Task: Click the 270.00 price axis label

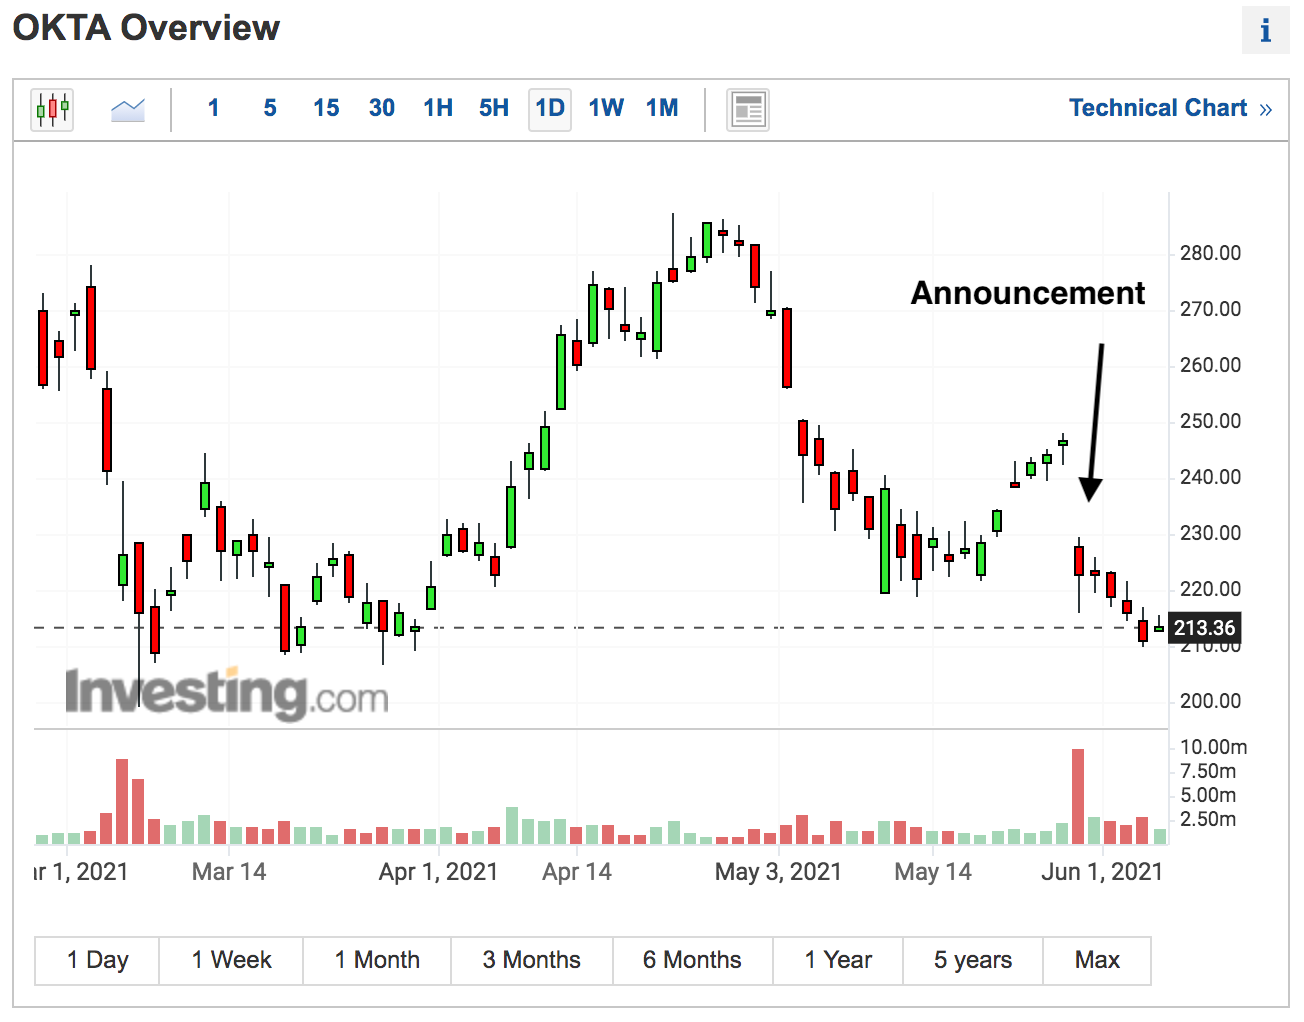Action: tap(1210, 309)
